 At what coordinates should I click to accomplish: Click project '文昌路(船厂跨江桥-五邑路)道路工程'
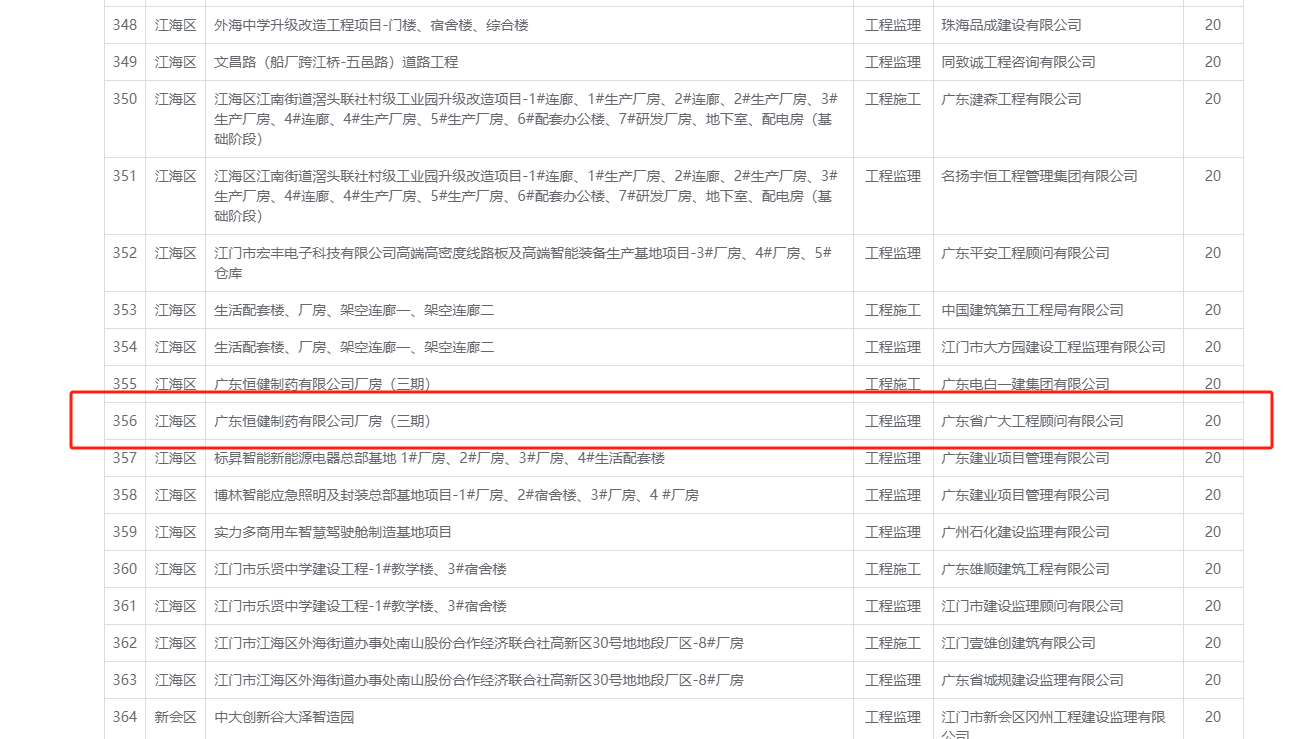tap(336, 62)
